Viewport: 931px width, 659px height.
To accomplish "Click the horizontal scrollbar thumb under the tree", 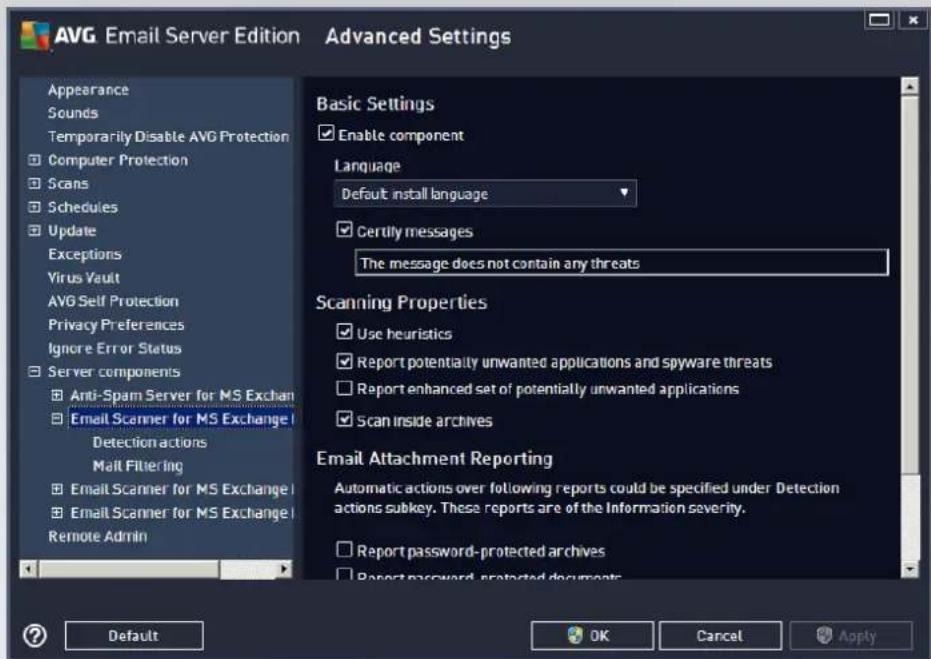I will coord(129,569).
